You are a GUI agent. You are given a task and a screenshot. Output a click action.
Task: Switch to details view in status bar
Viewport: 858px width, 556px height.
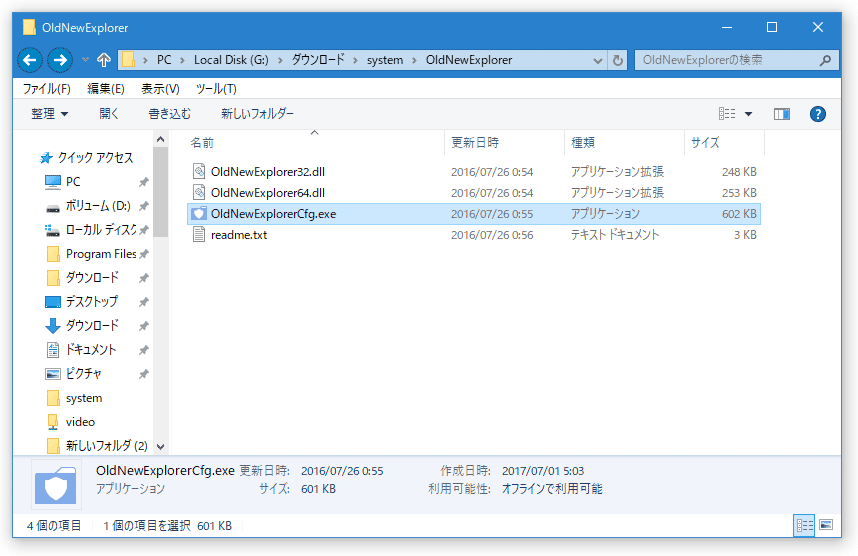click(804, 525)
